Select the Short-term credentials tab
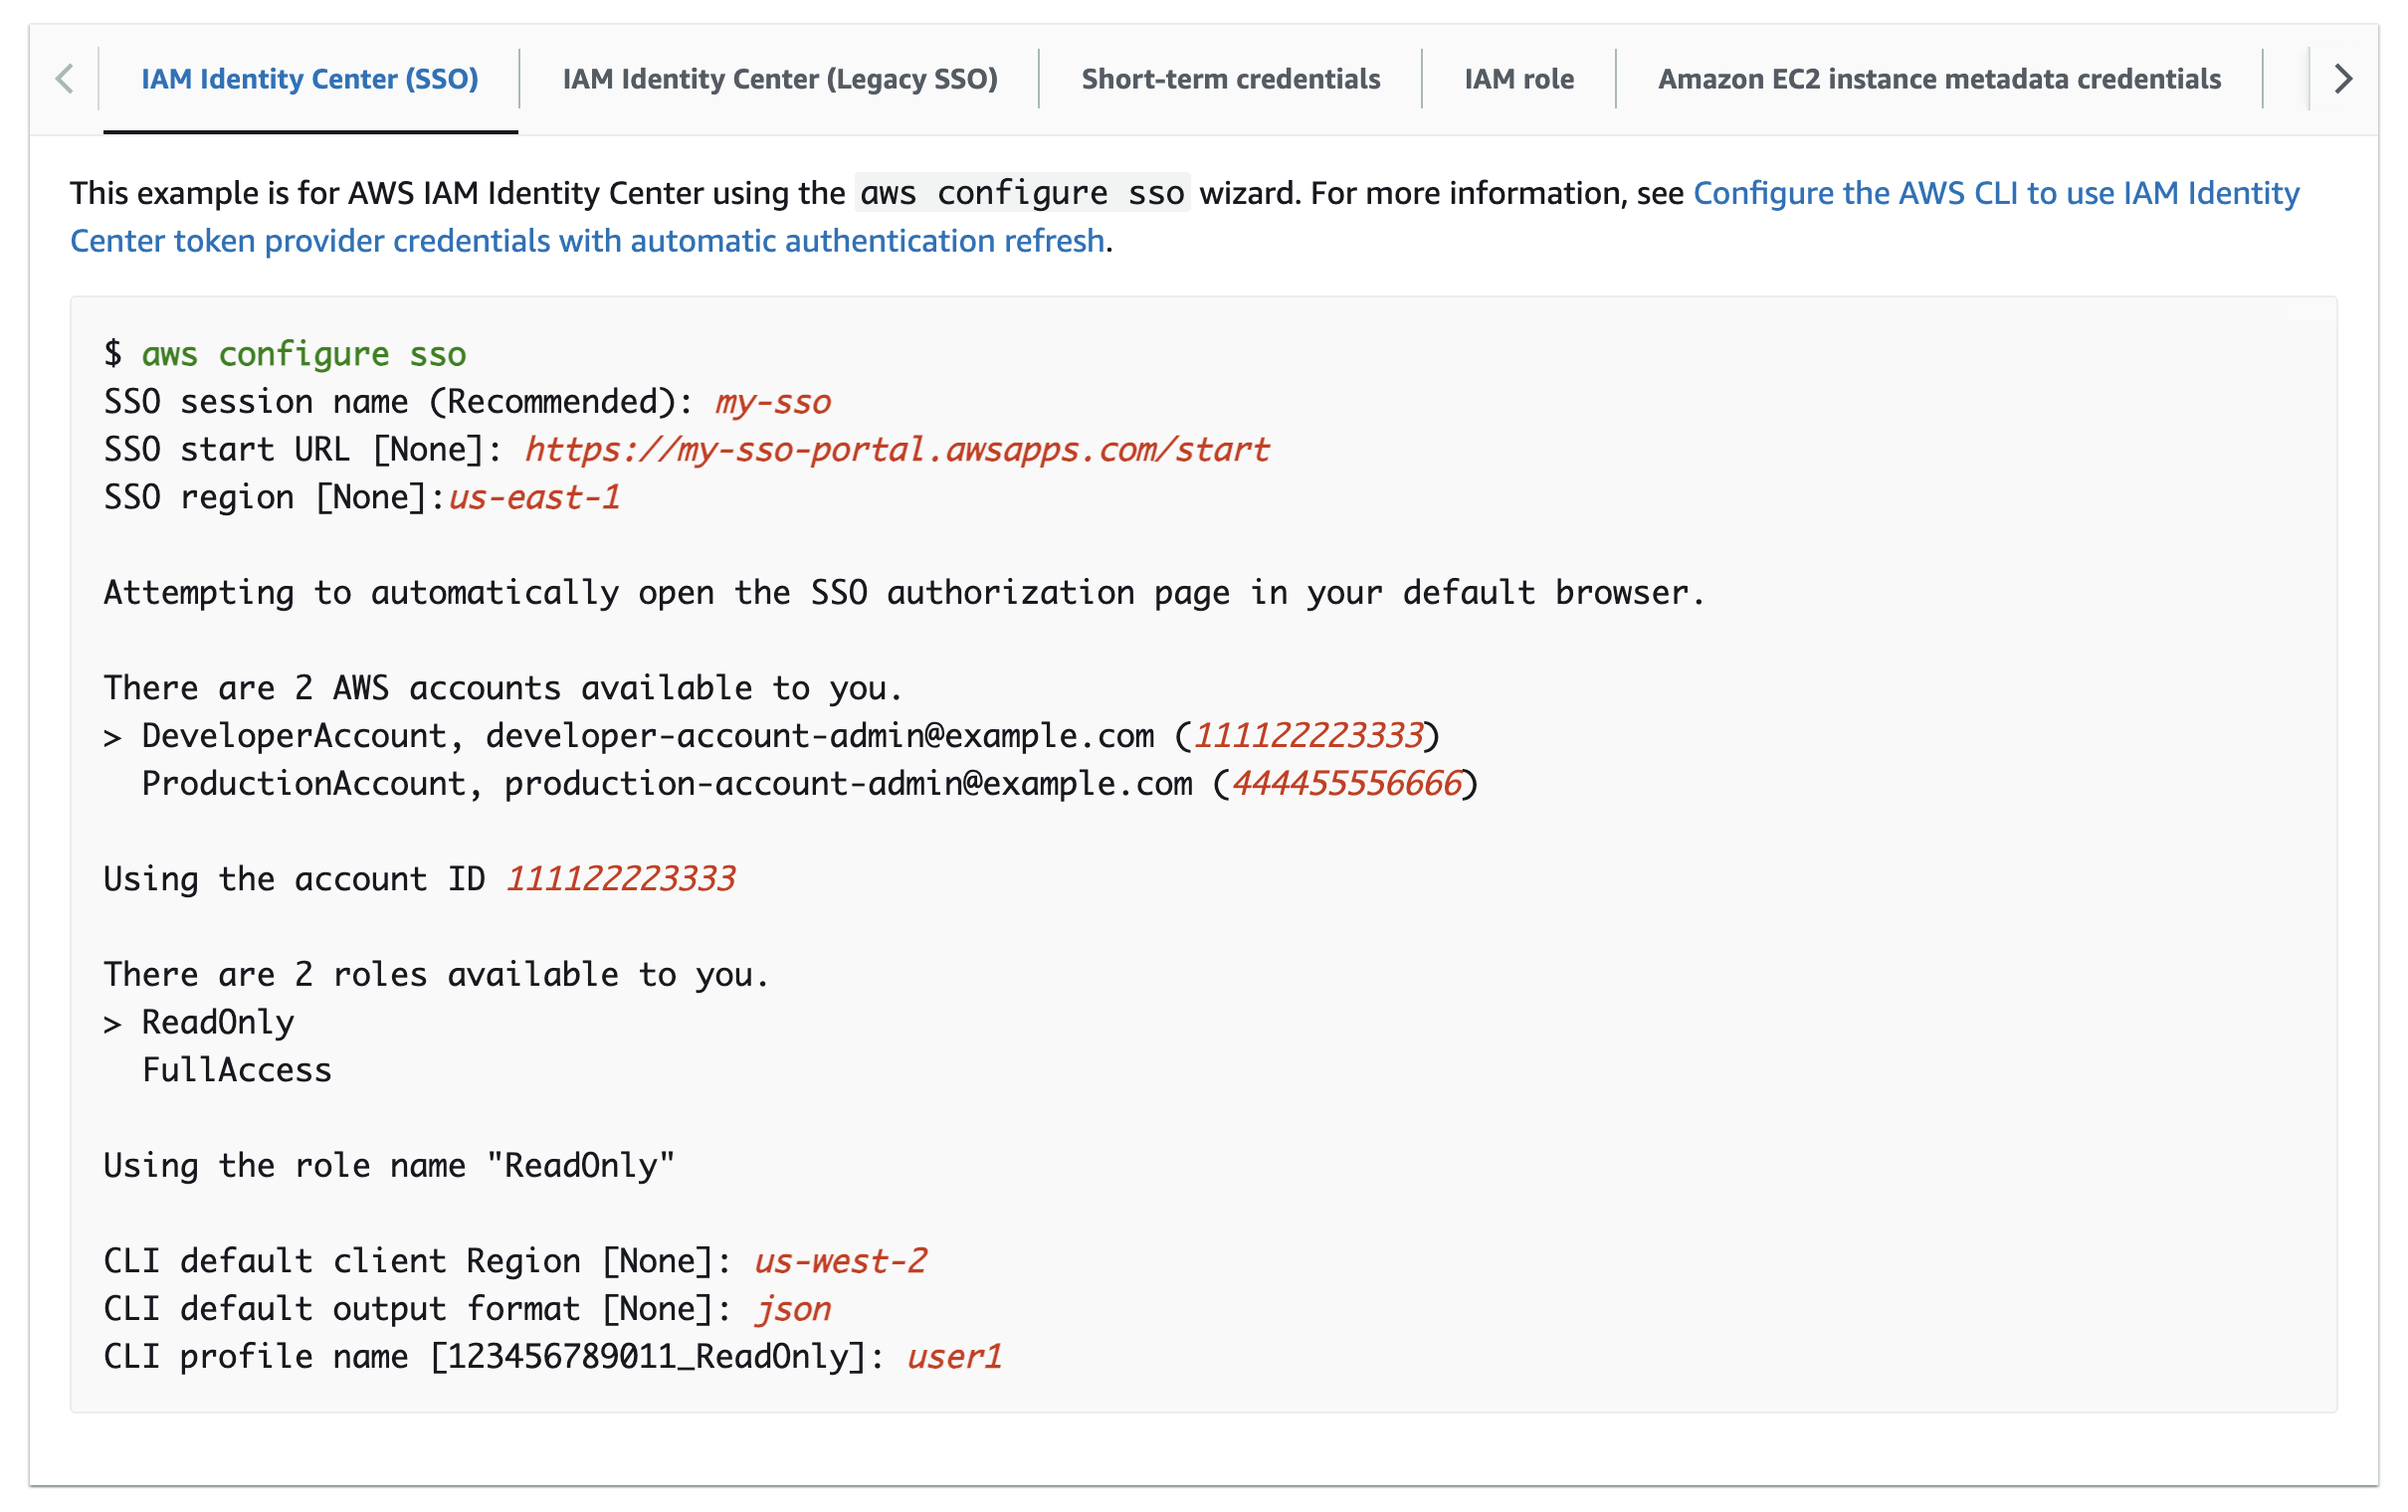The width and height of the screenshot is (2408, 1512). pyautogui.click(x=1231, y=79)
